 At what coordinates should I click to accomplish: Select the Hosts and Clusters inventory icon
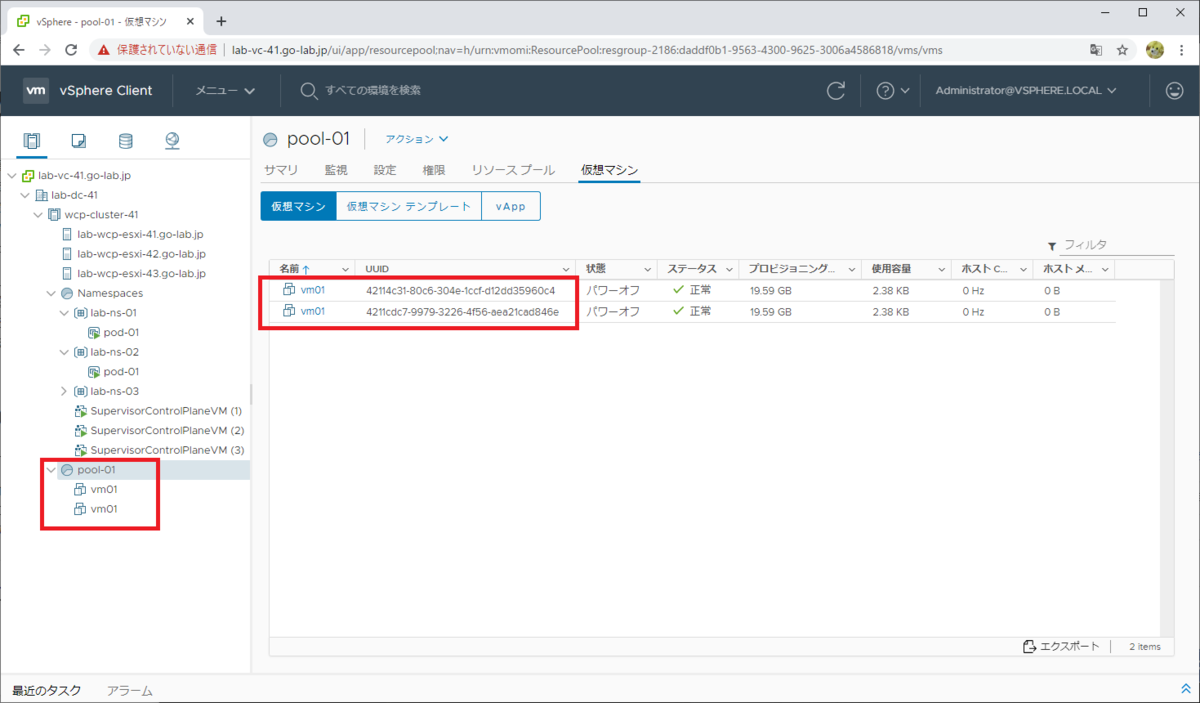click(x=31, y=141)
